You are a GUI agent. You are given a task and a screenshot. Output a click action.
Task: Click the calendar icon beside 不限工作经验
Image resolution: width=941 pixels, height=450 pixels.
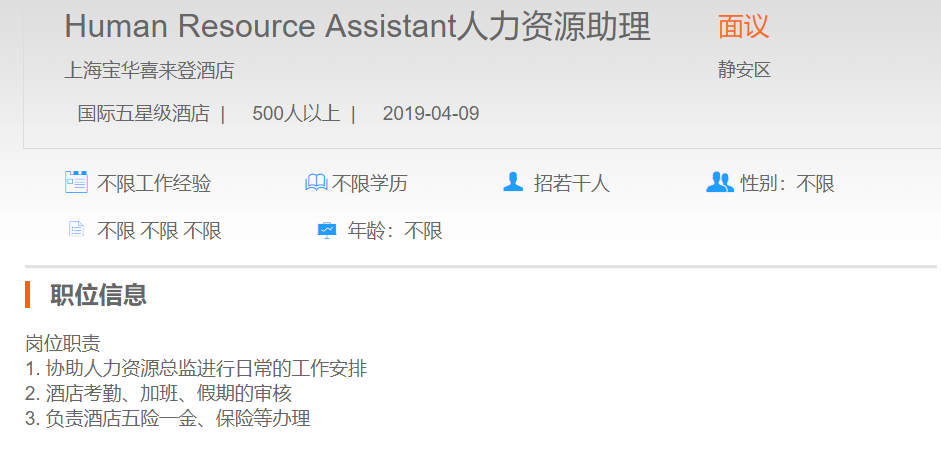(76, 182)
